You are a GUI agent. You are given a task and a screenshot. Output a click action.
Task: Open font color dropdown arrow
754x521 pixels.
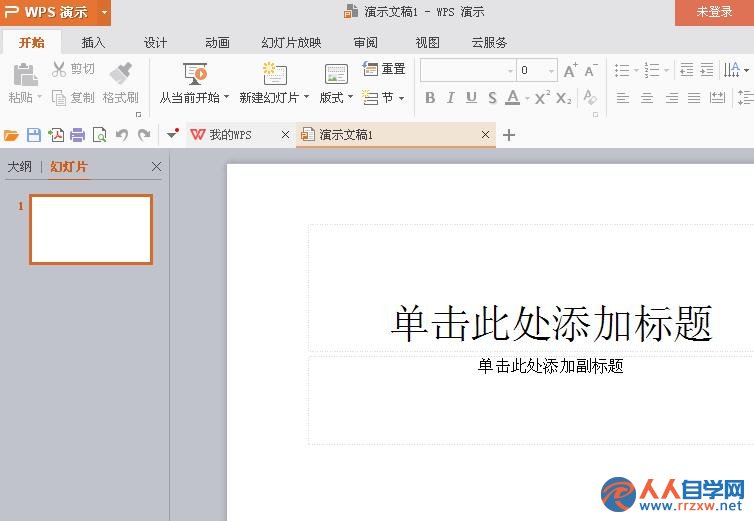(528, 99)
